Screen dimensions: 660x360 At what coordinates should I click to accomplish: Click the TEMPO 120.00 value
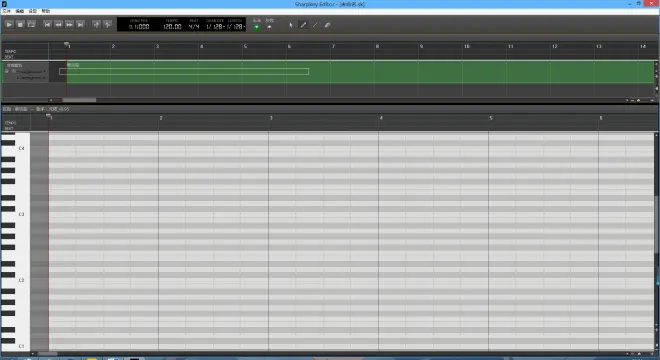click(172, 27)
